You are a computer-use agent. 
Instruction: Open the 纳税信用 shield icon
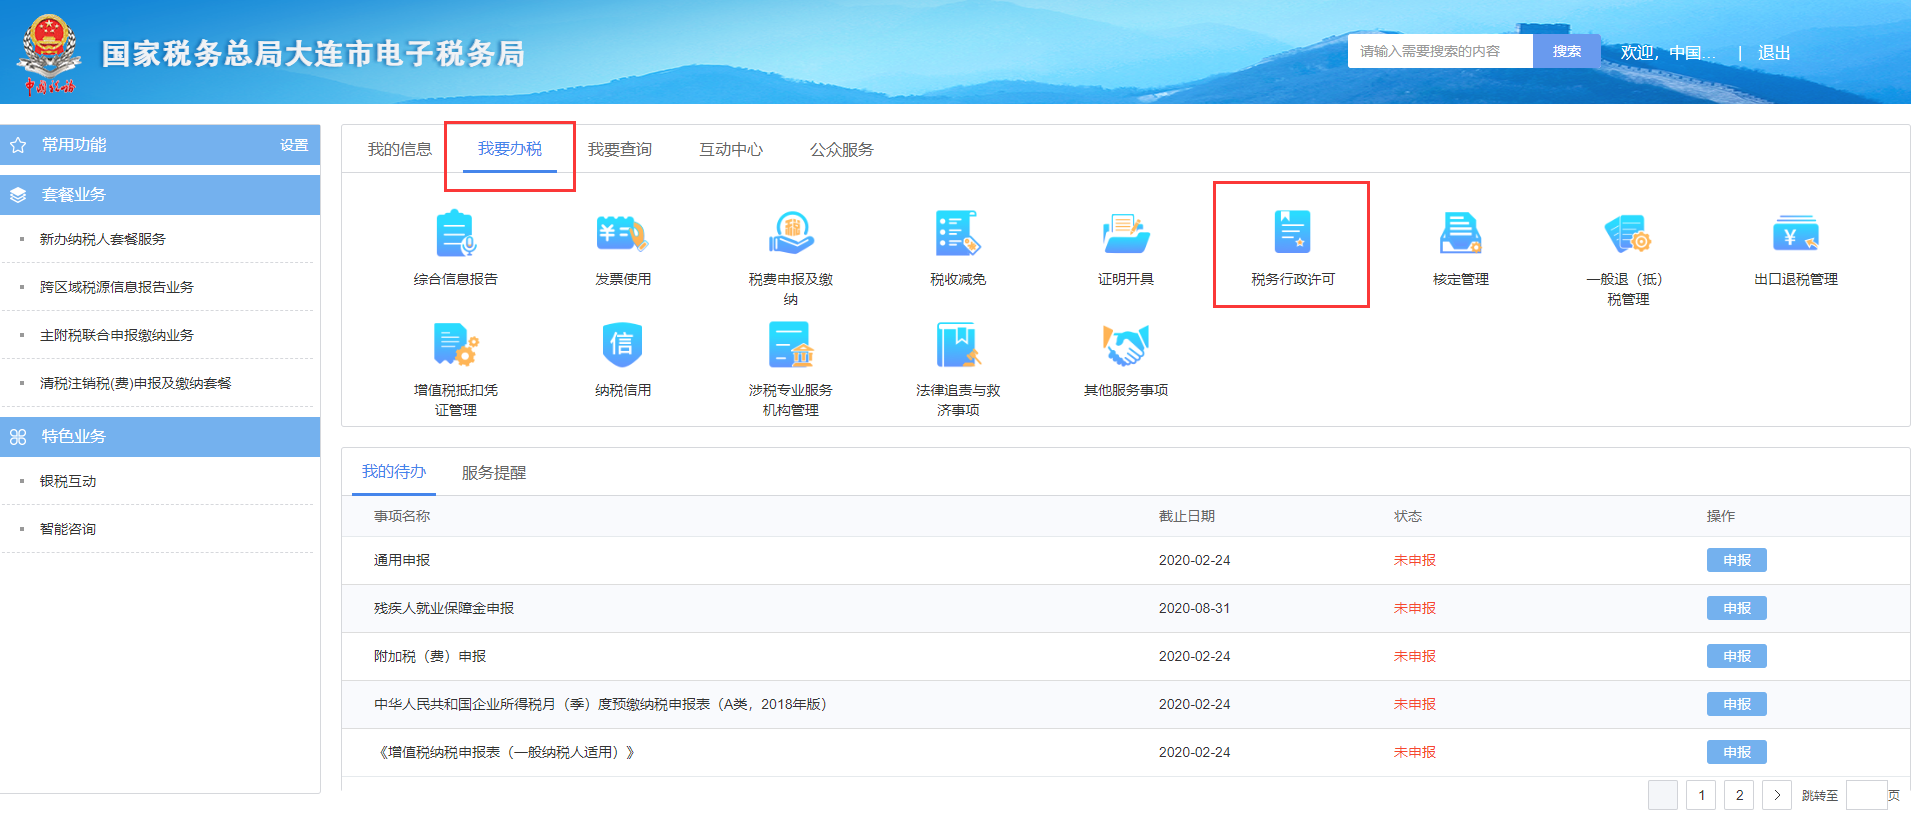coord(623,345)
